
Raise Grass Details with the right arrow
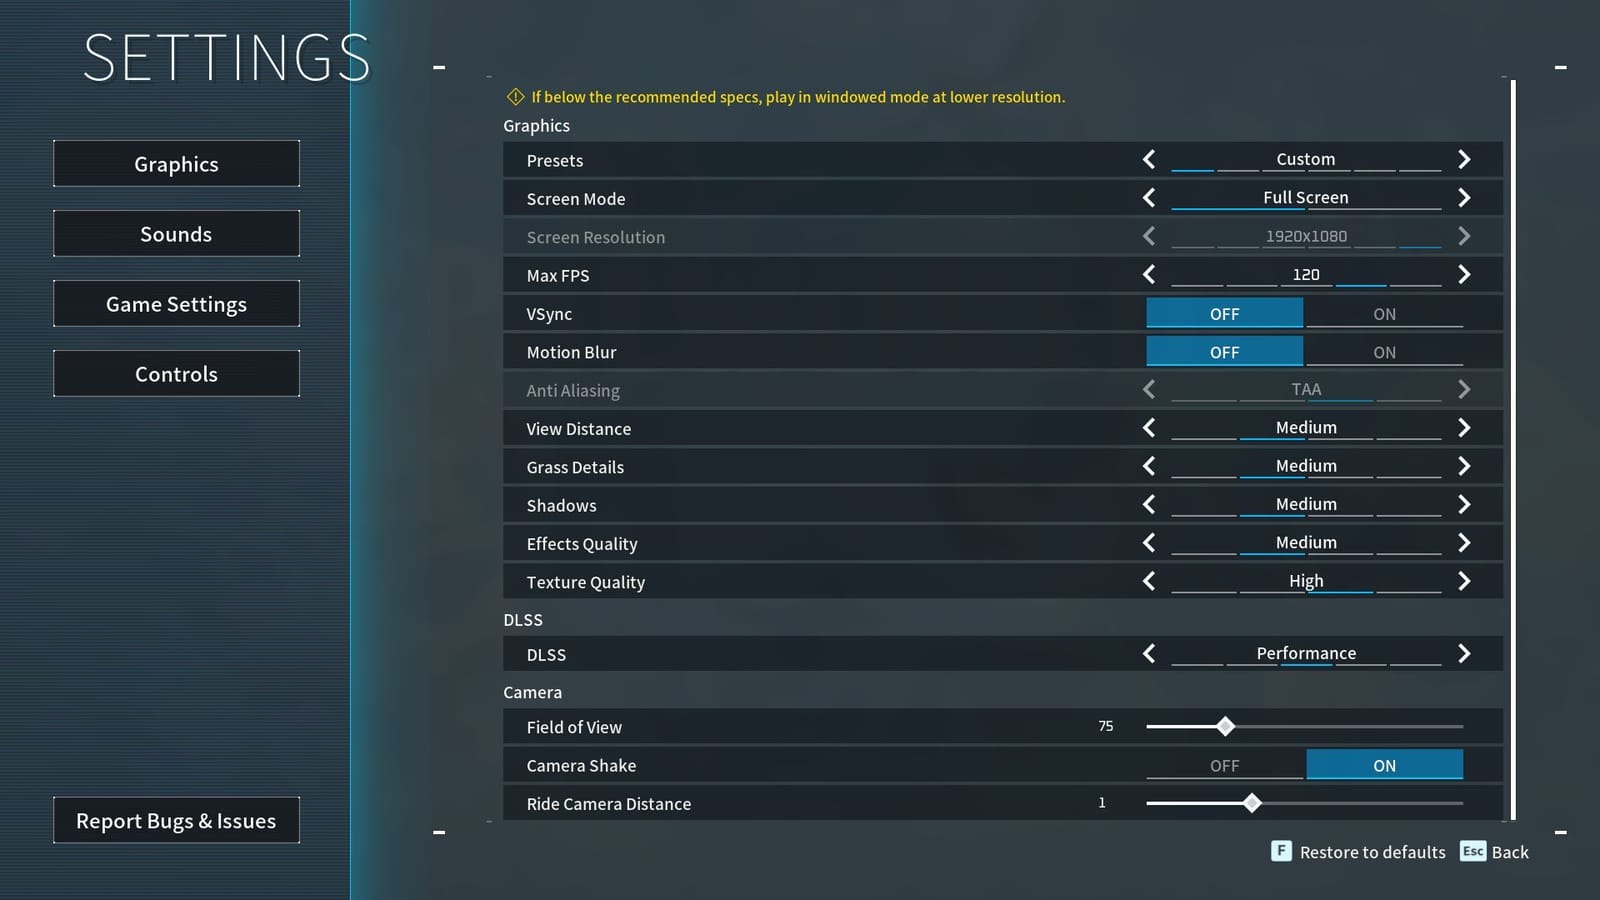pyautogui.click(x=1464, y=465)
